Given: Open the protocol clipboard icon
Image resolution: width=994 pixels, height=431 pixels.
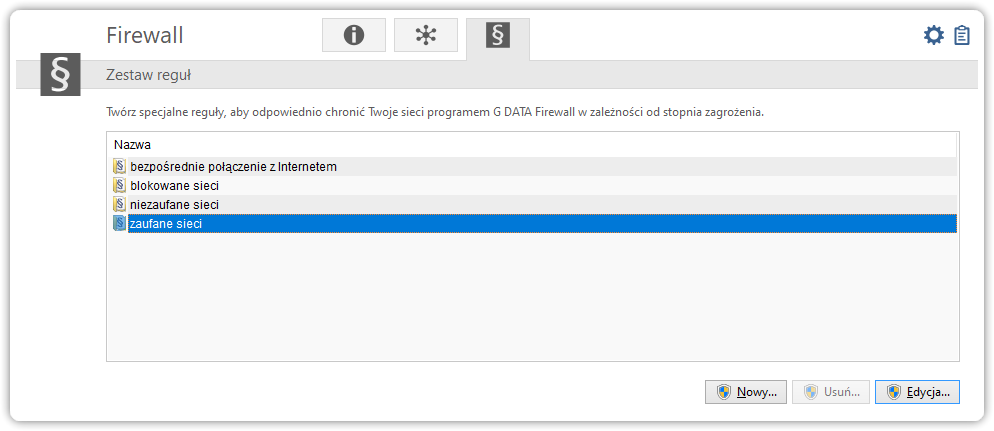Looking at the screenshot, I should coord(962,35).
